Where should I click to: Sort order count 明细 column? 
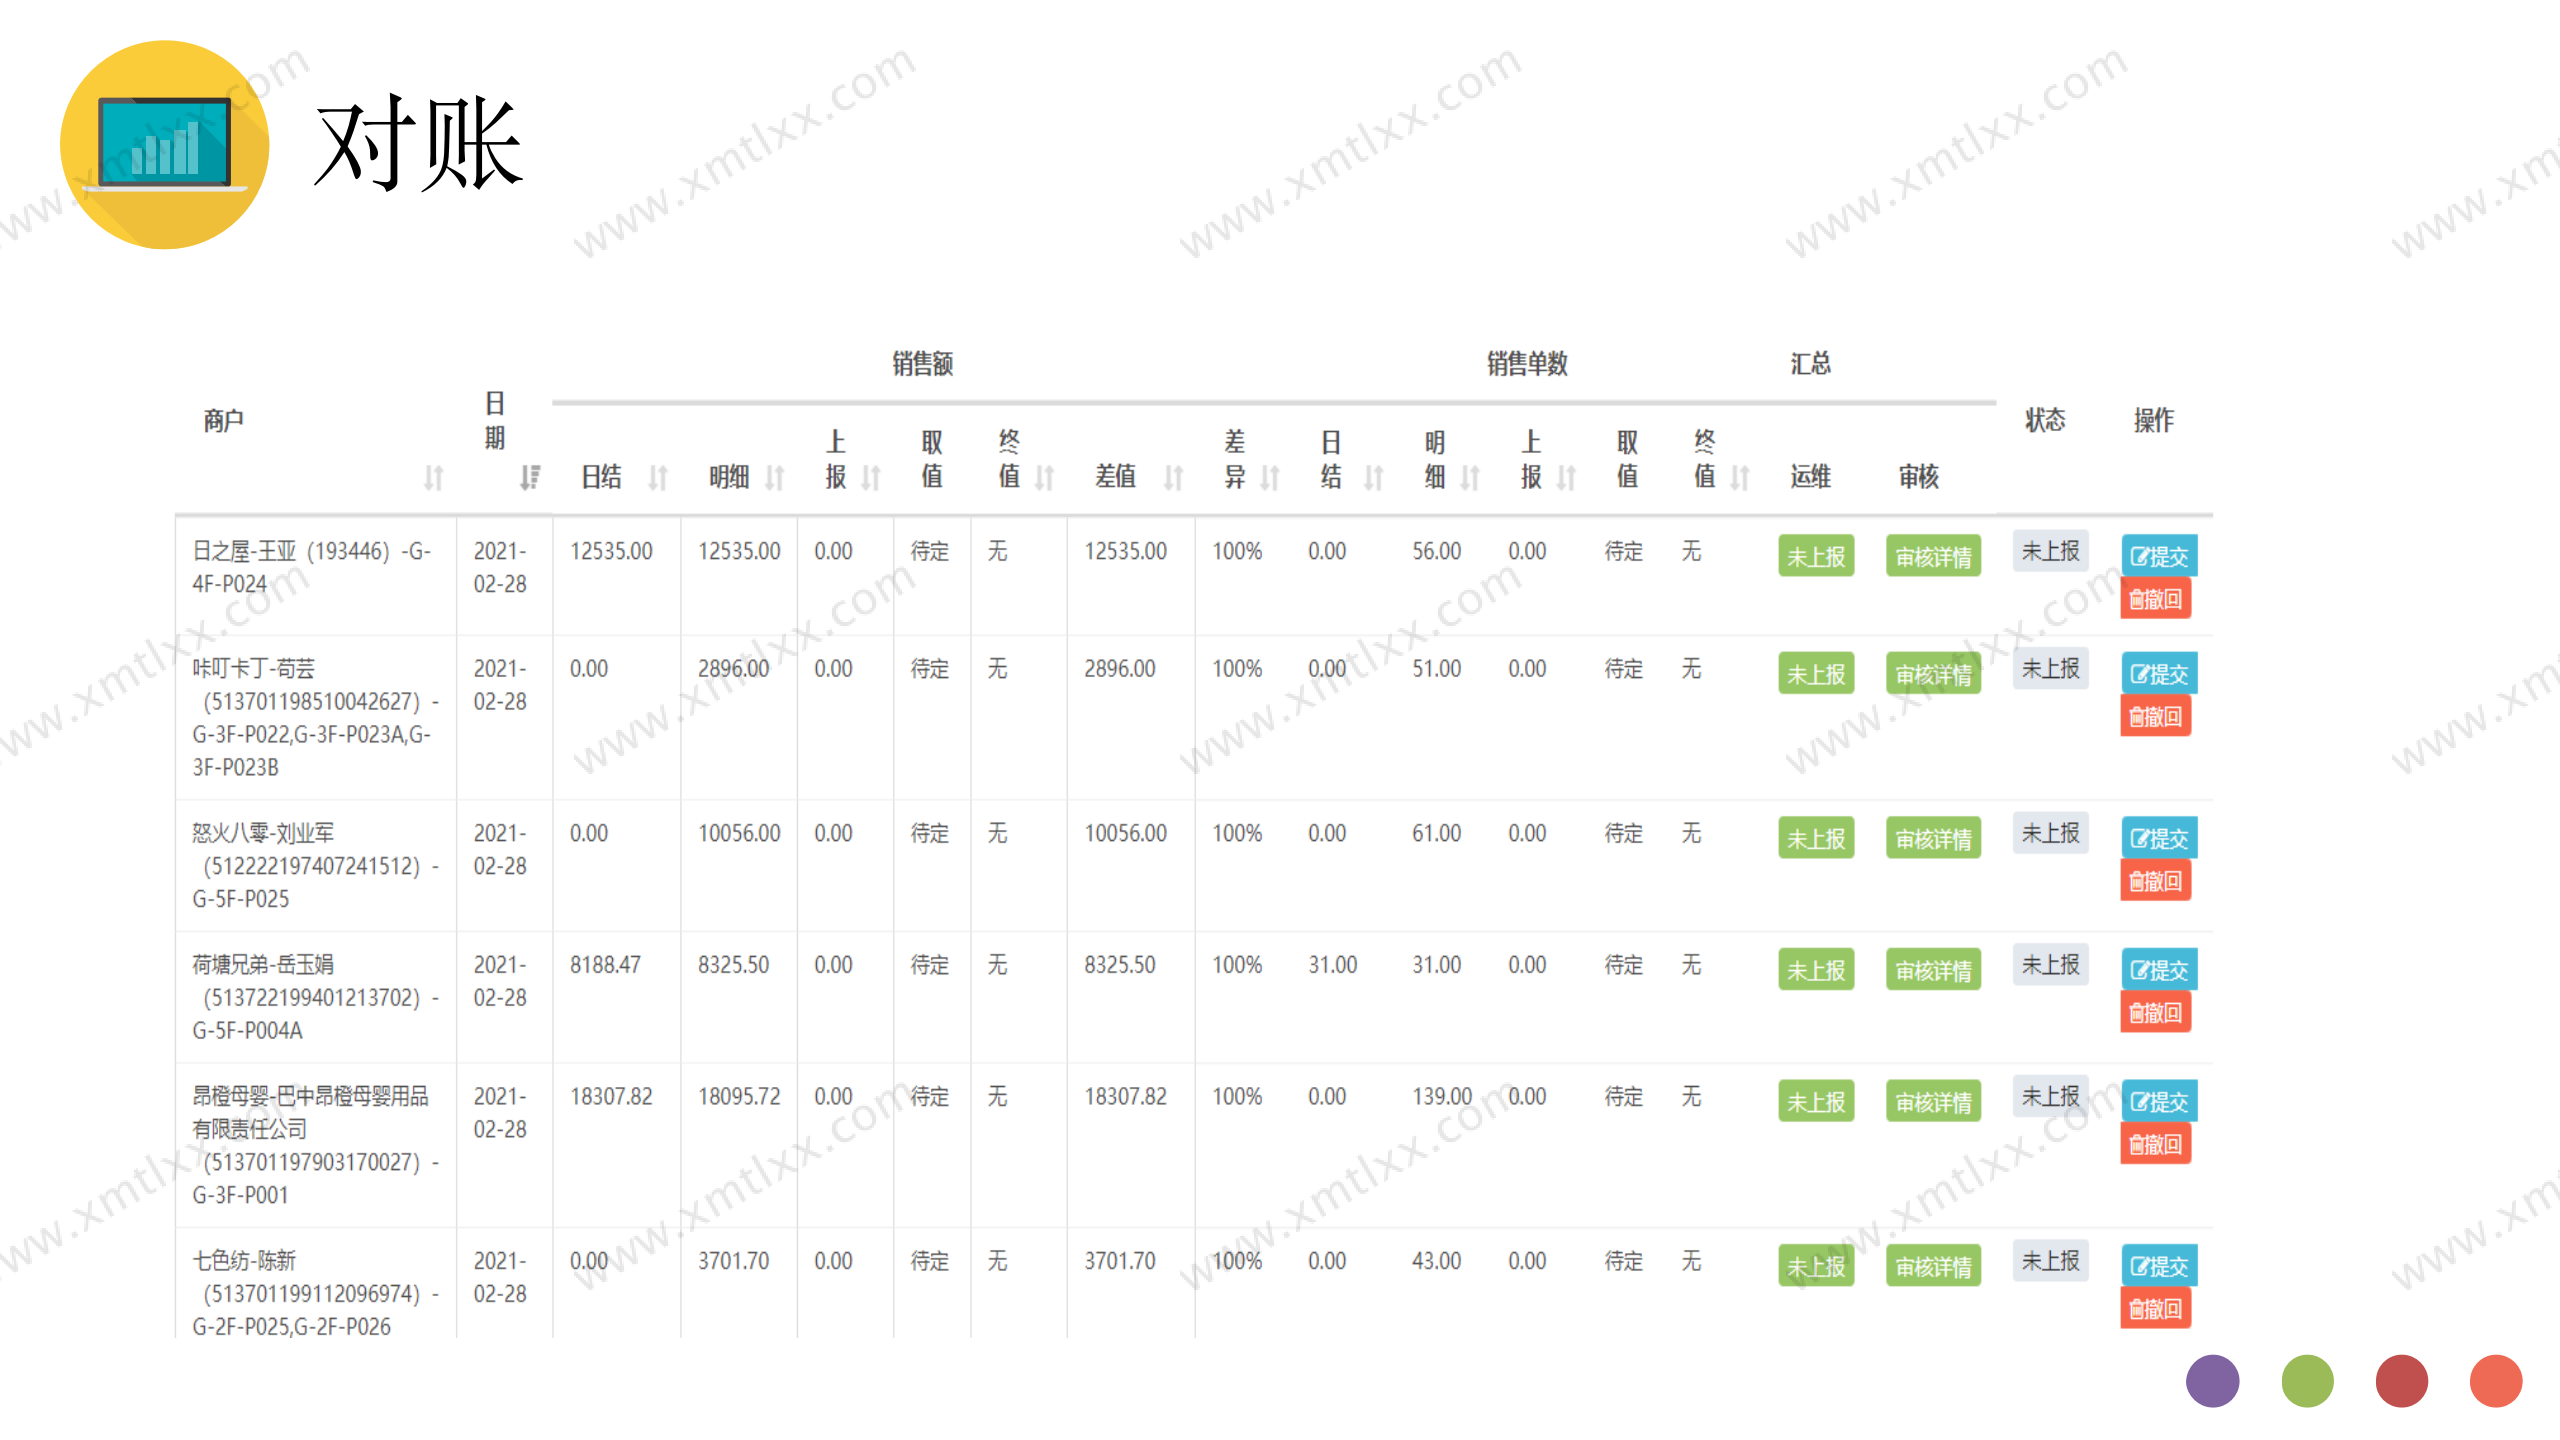pyautogui.click(x=1470, y=478)
